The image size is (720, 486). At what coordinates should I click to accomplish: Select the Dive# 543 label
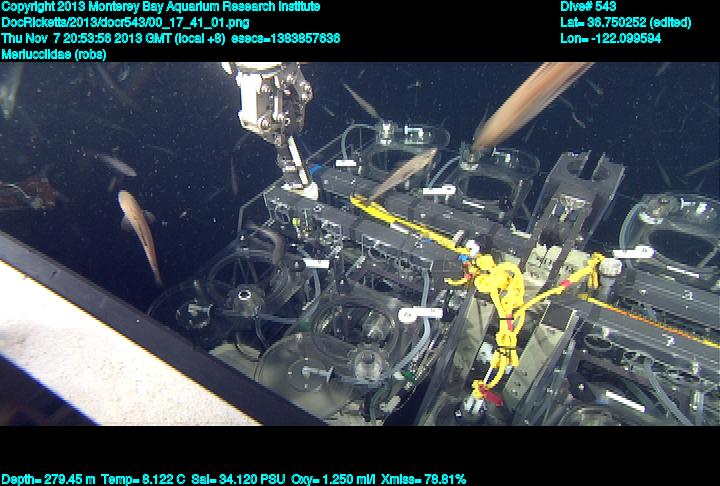tap(588, 7)
